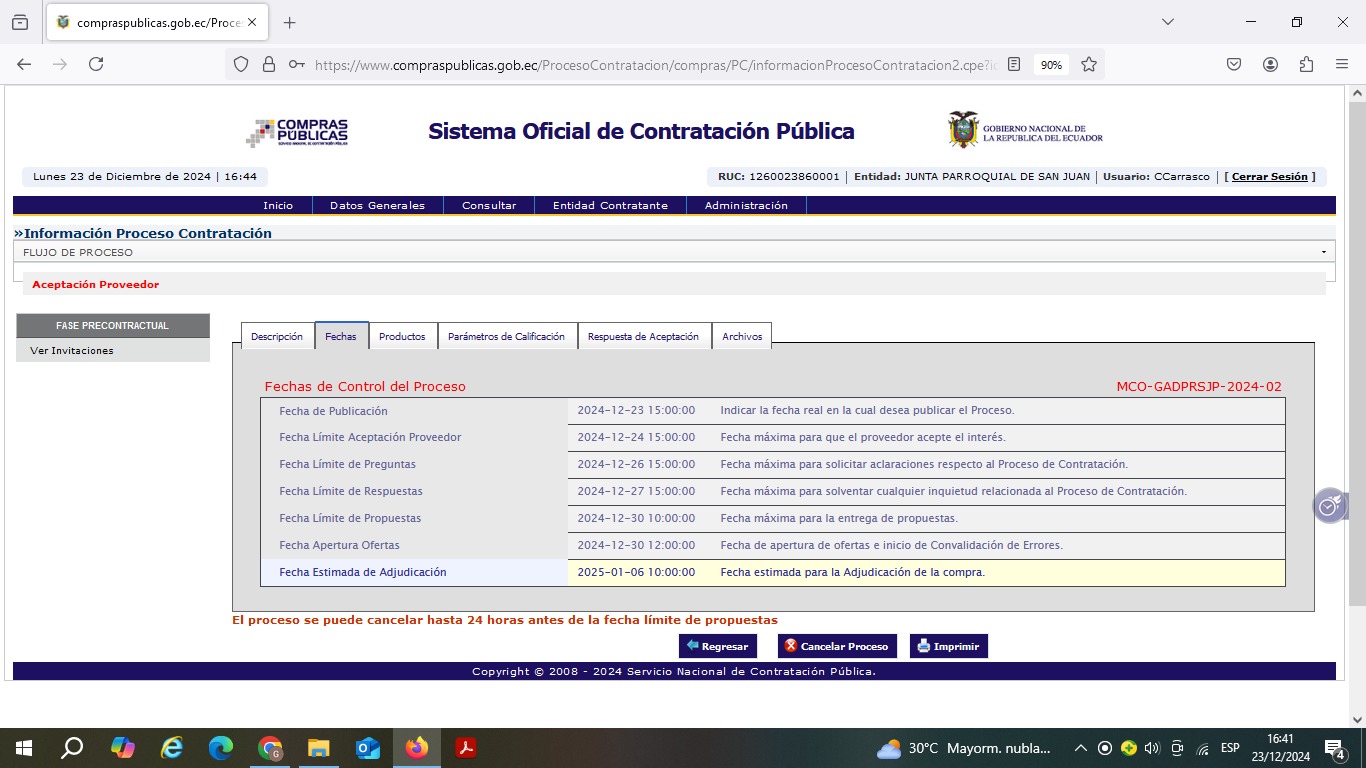This screenshot has width=1366, height=768.
Task: Click the Cerrar Sesión link
Action: pyautogui.click(x=1269, y=177)
